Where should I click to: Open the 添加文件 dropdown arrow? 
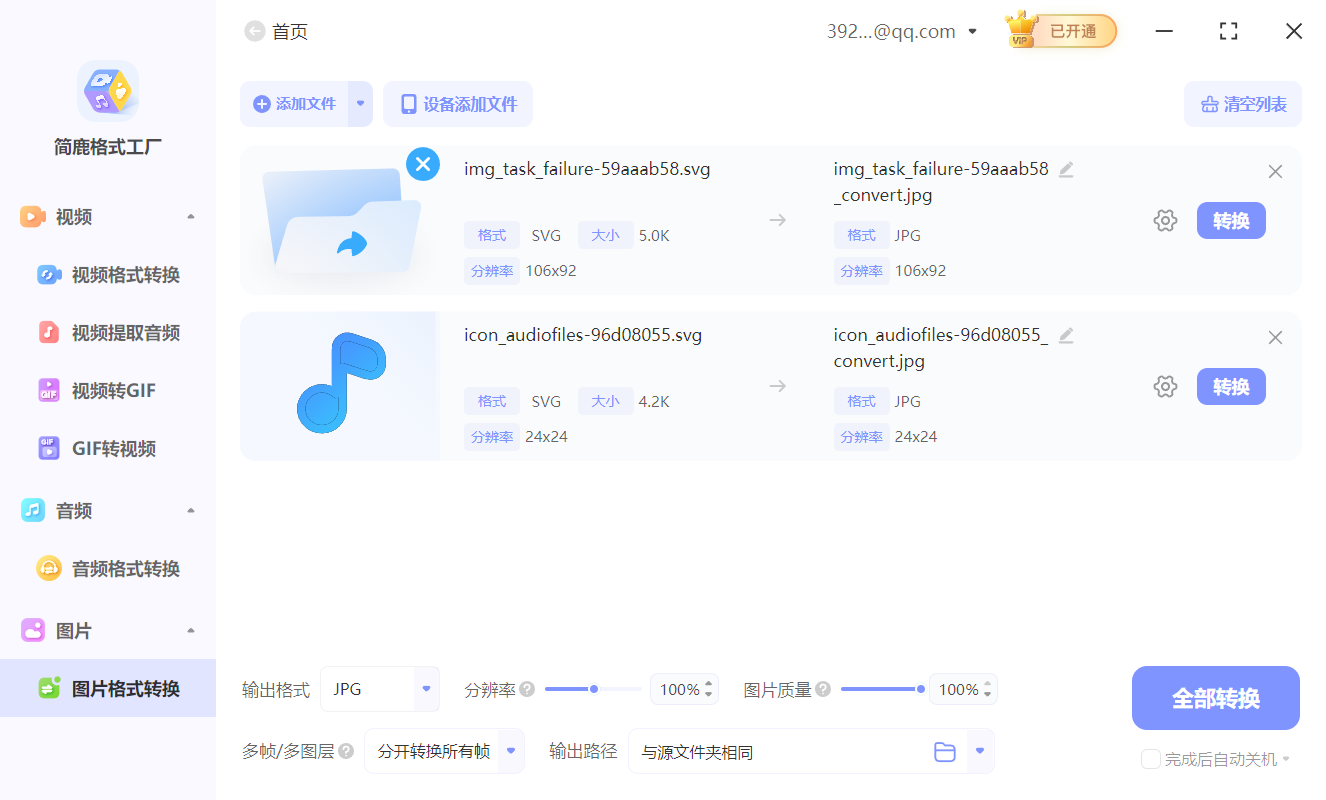(360, 104)
